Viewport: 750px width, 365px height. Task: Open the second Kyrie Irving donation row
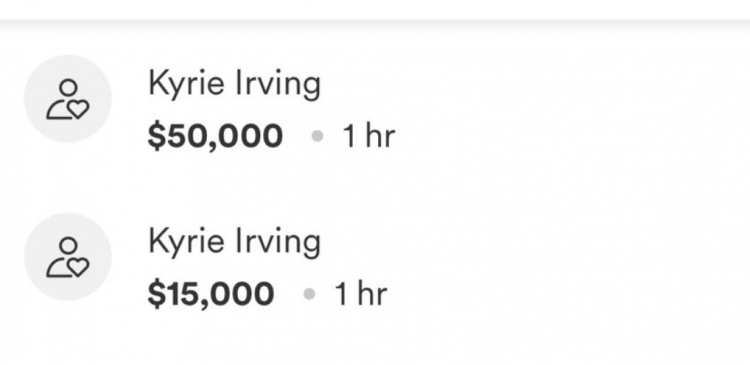pyautogui.click(x=375, y=256)
